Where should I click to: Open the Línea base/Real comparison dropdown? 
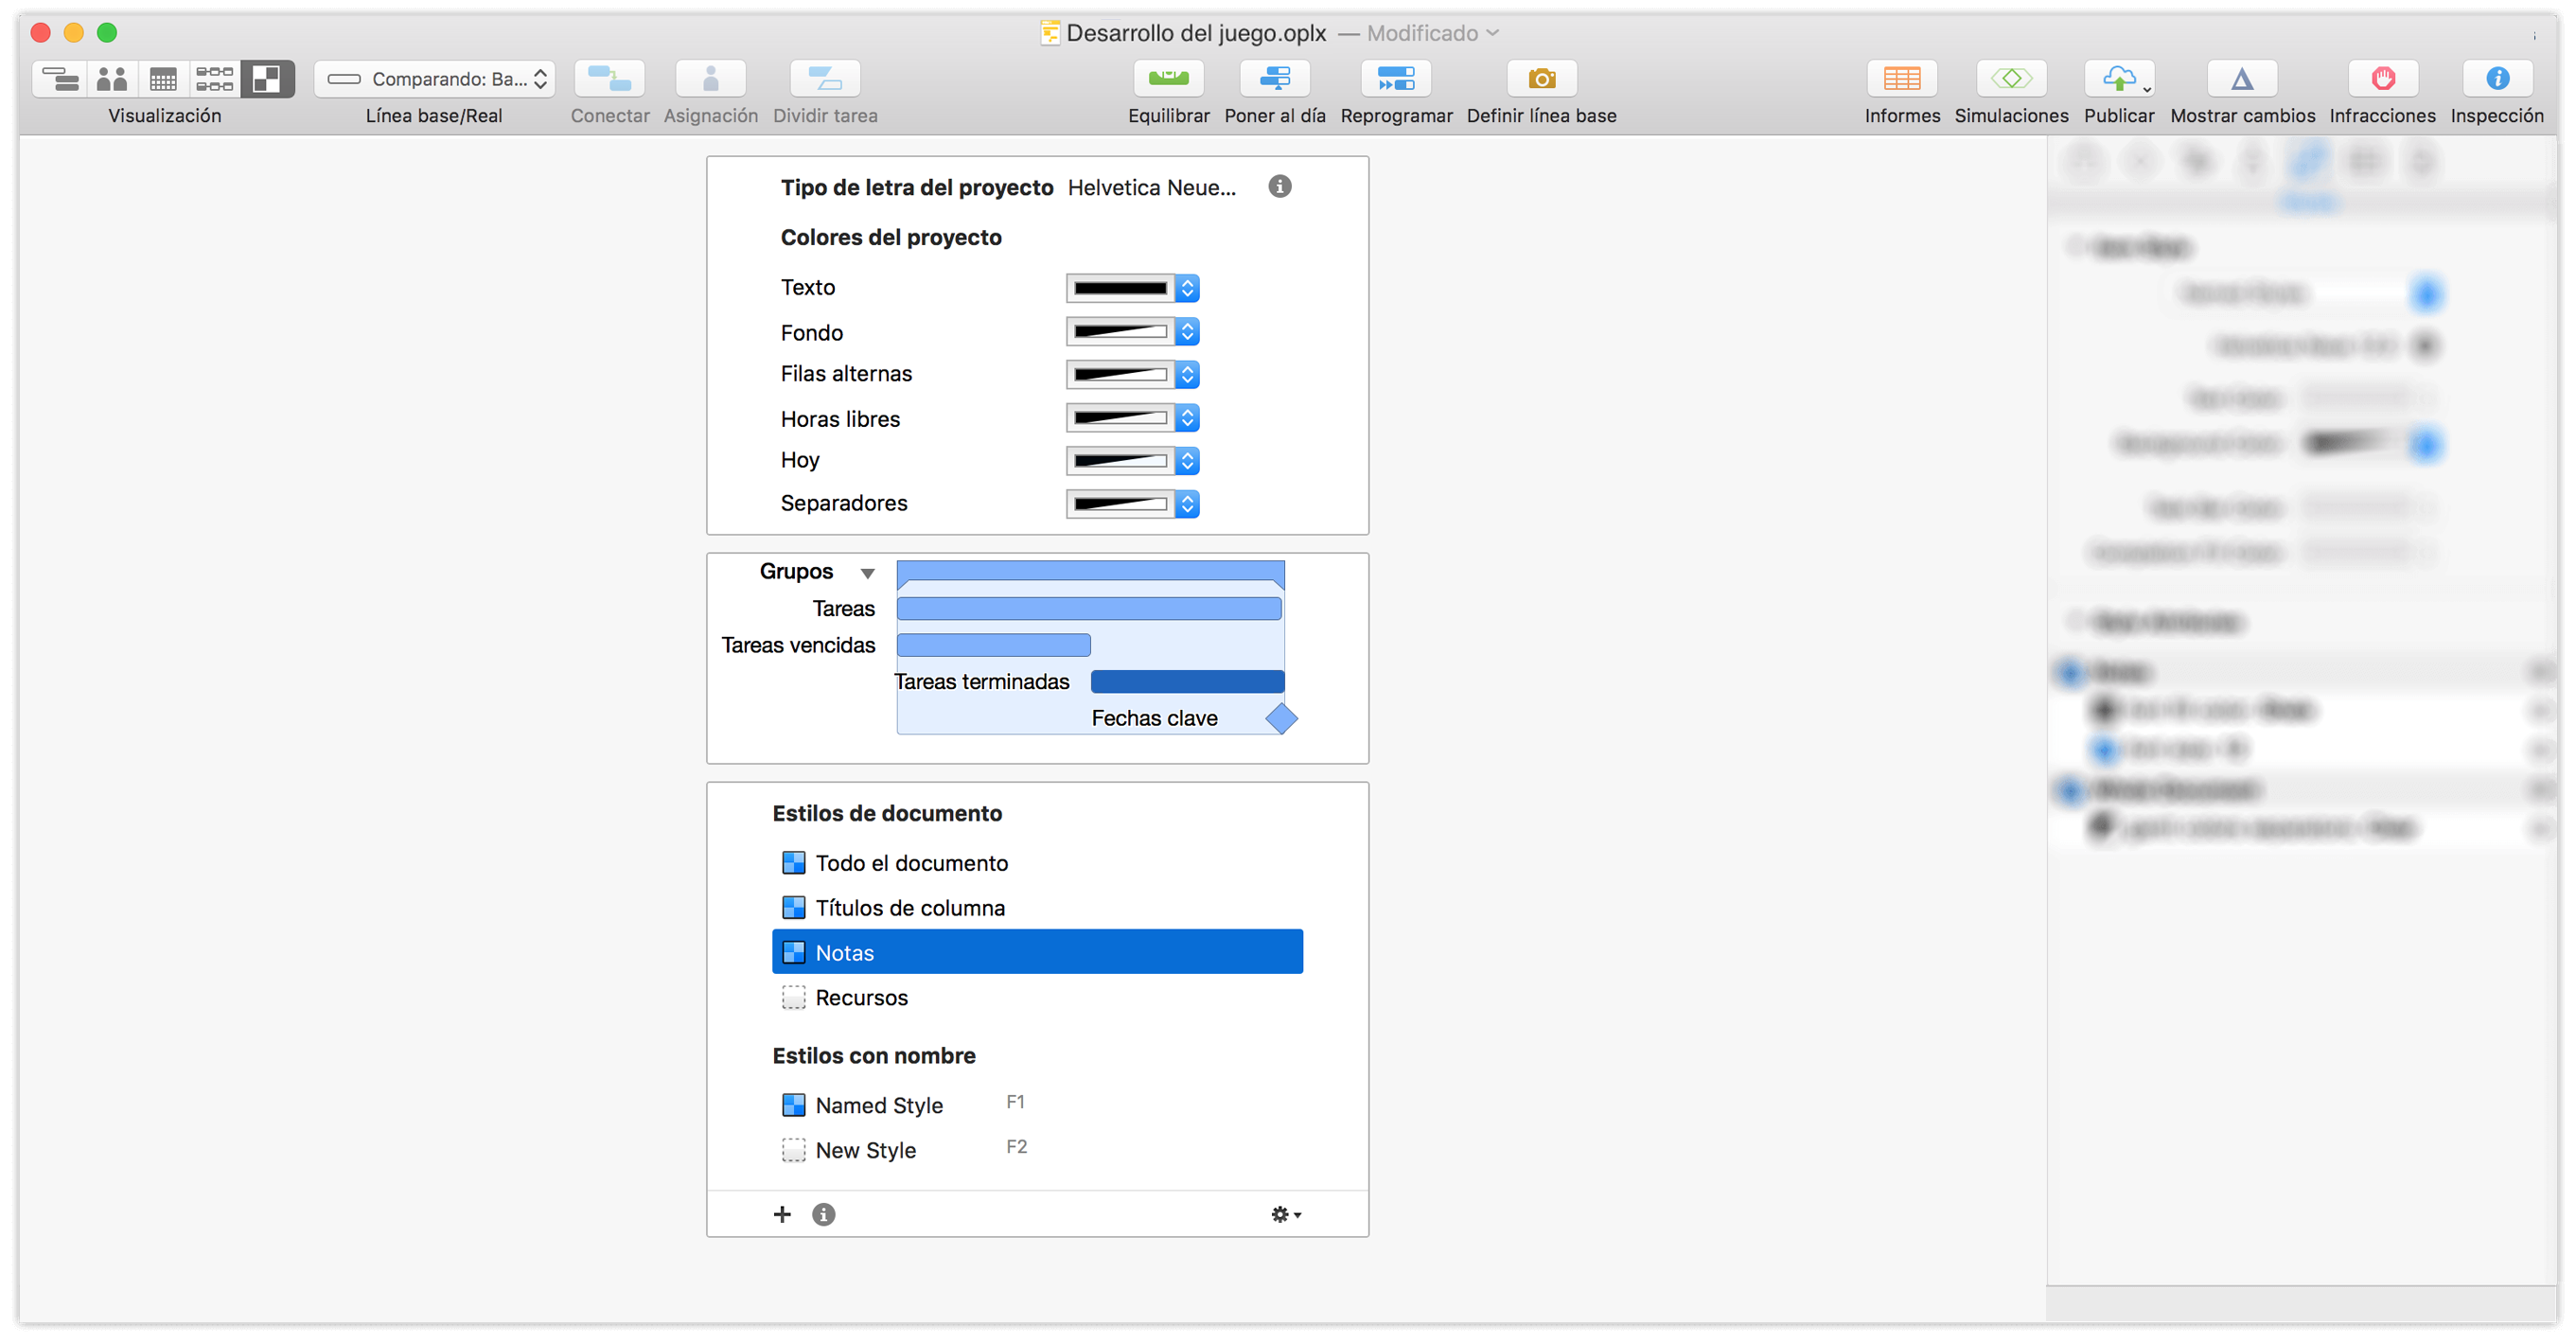coord(435,78)
